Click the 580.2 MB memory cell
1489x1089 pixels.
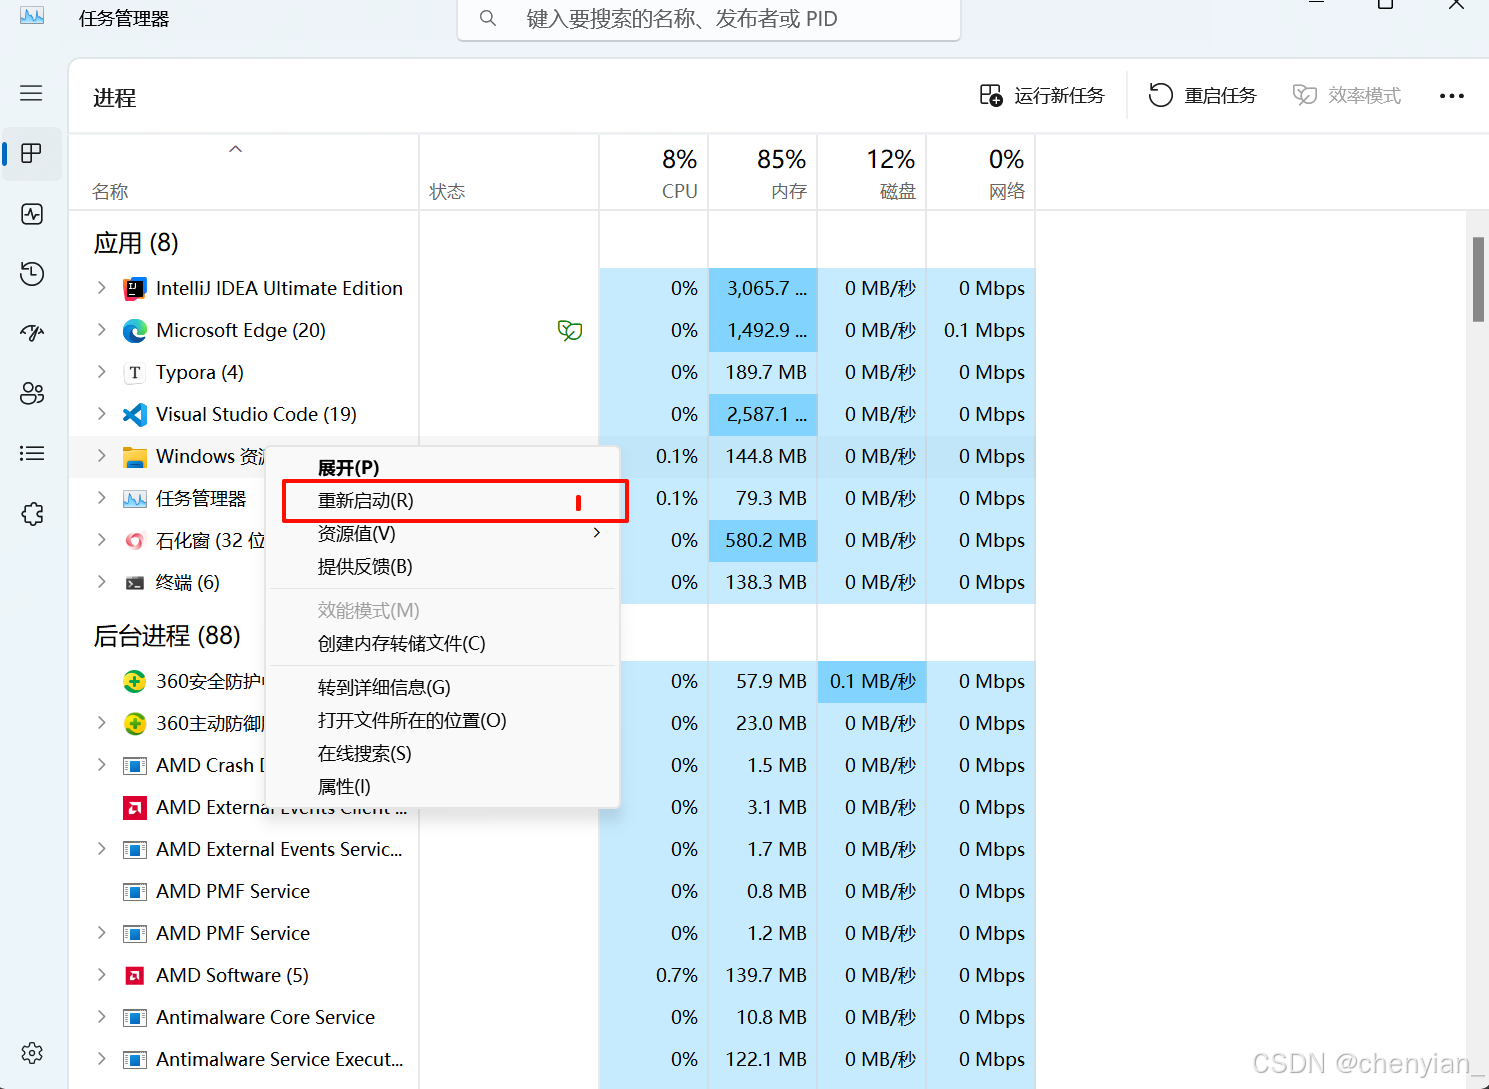(x=763, y=541)
